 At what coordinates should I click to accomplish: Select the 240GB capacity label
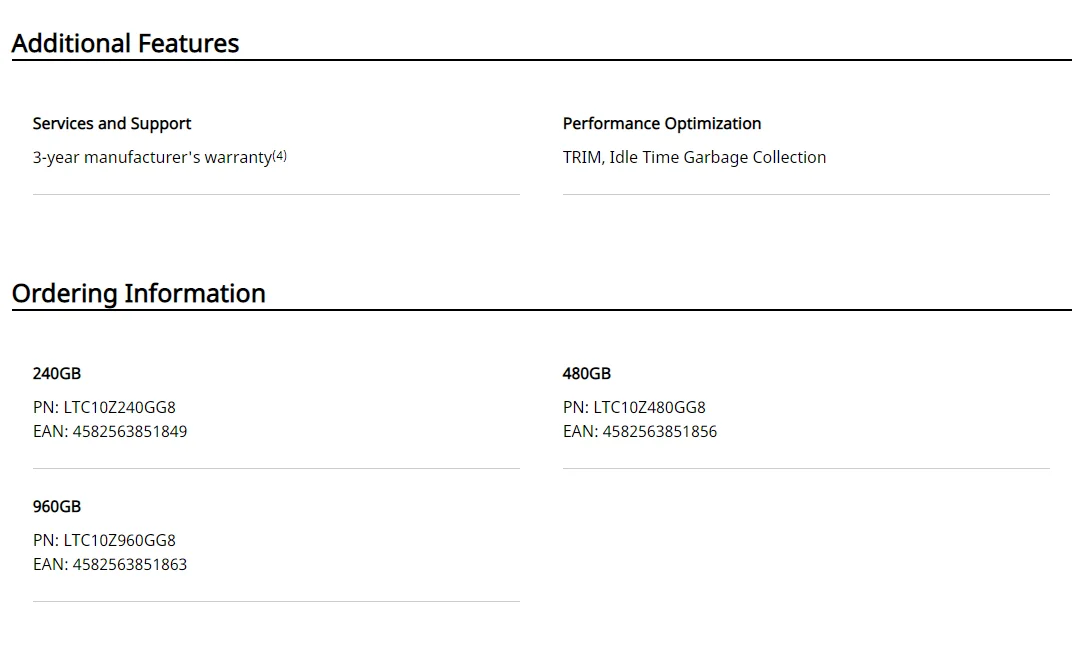pos(57,373)
